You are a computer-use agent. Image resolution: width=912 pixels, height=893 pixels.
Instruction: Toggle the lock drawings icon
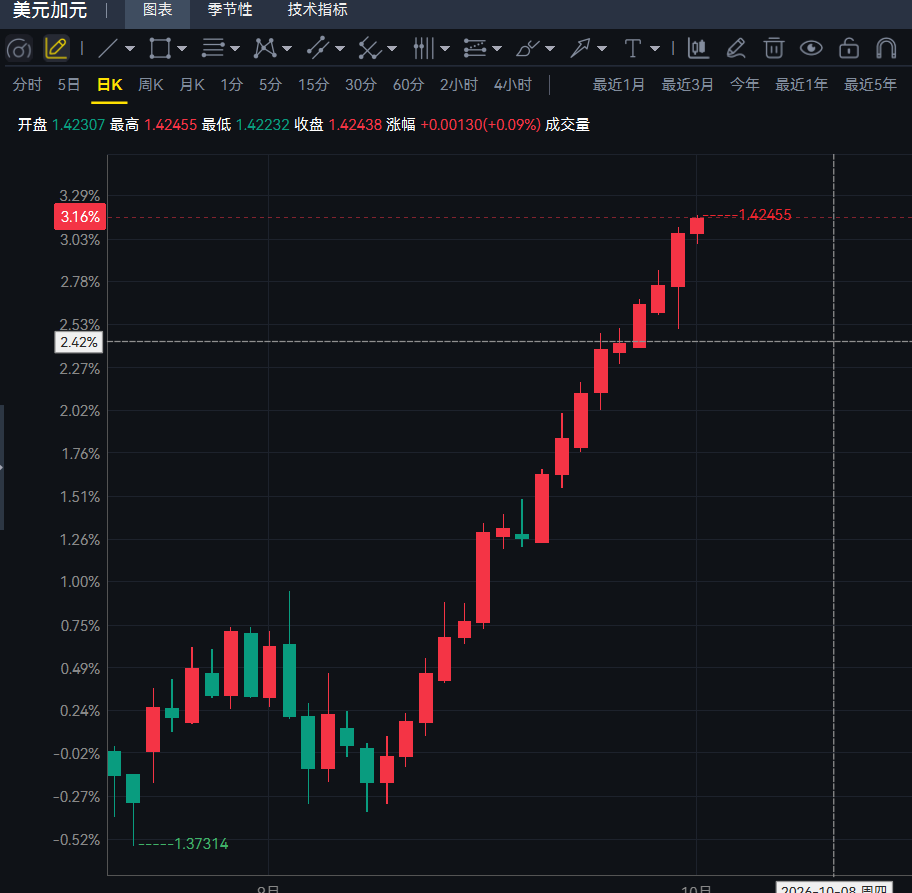point(849,48)
